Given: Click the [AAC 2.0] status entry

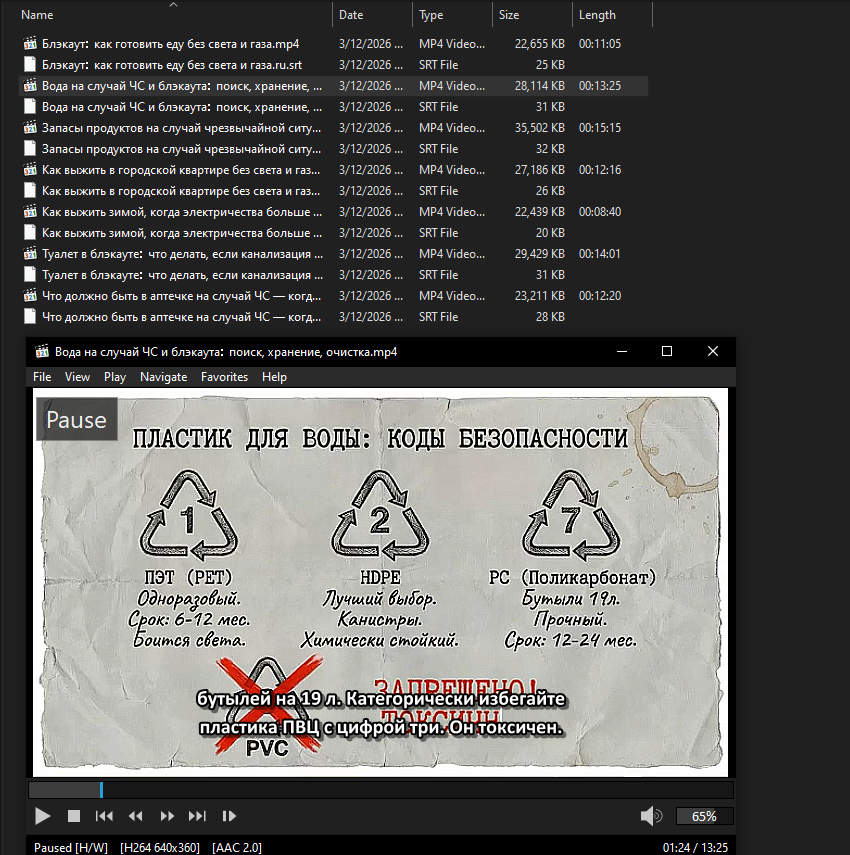Looking at the screenshot, I should point(237,847).
